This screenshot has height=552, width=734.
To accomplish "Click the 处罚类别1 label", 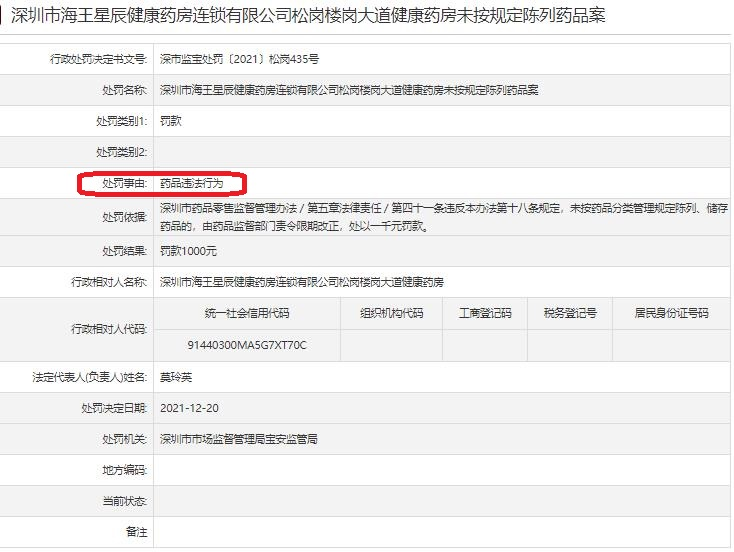I will point(122,121).
